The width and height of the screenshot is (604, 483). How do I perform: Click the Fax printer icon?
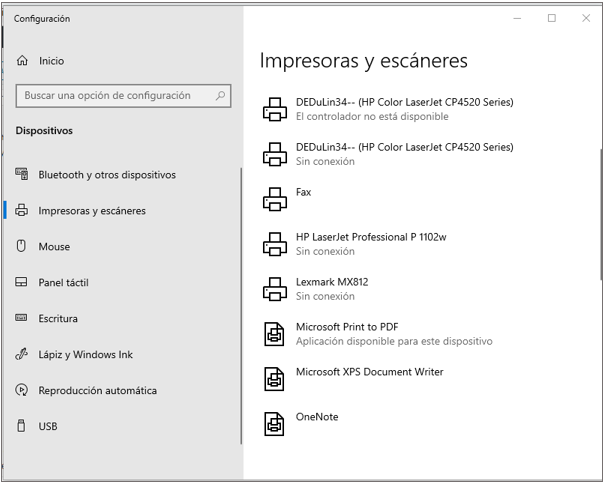pyautogui.click(x=275, y=199)
